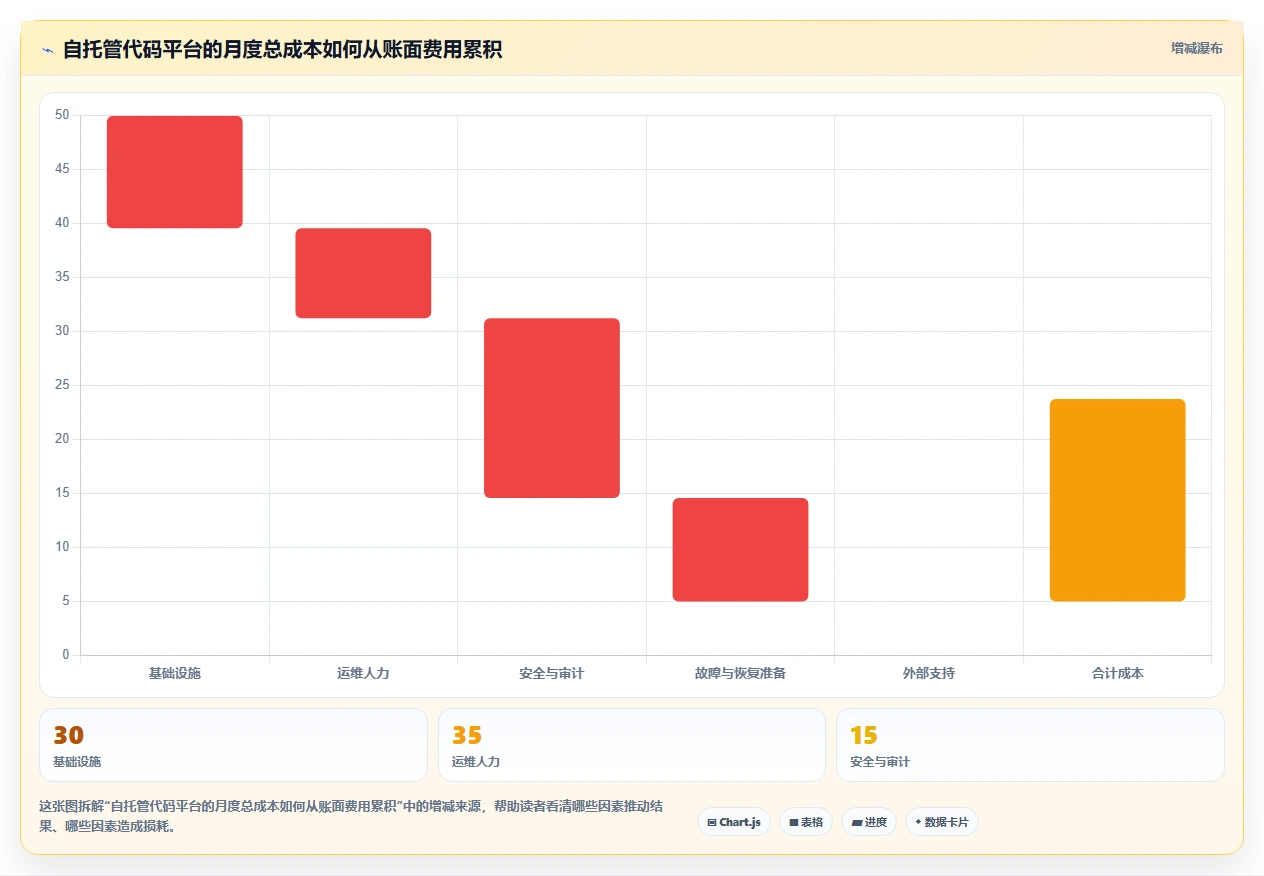Viewport: 1264px width, 876px height.
Task: Click the Chart.js tag
Action: pos(734,822)
